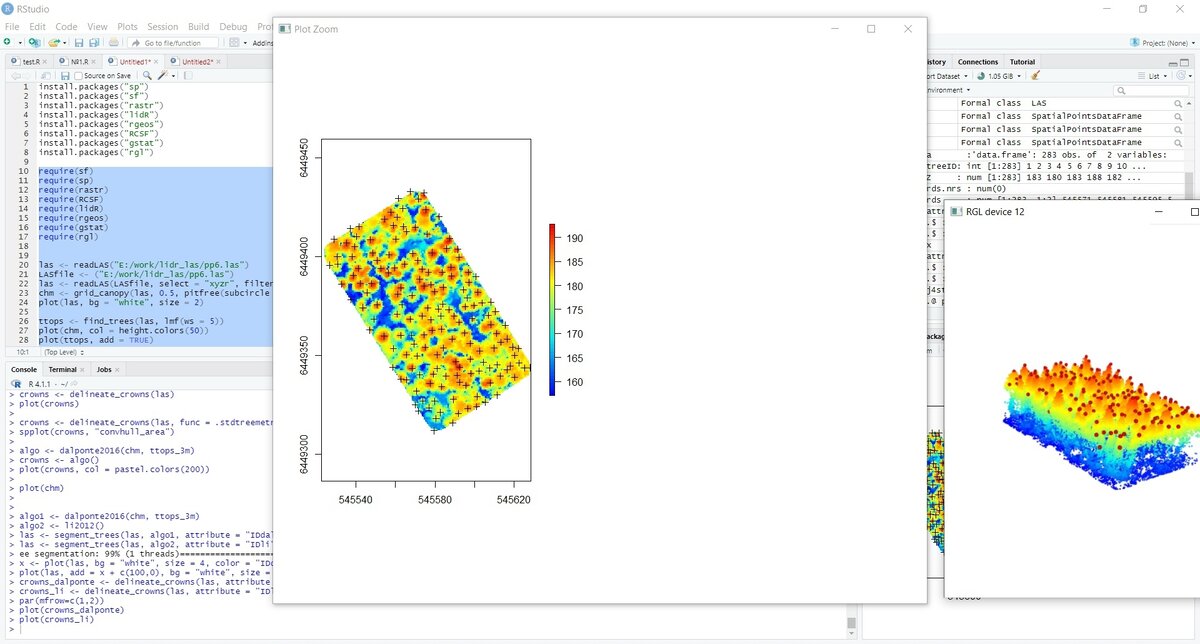Viewport: 1200px width, 644px height.
Task: Click the Environment pane vertical scrollbar
Action: [x=1191, y=185]
